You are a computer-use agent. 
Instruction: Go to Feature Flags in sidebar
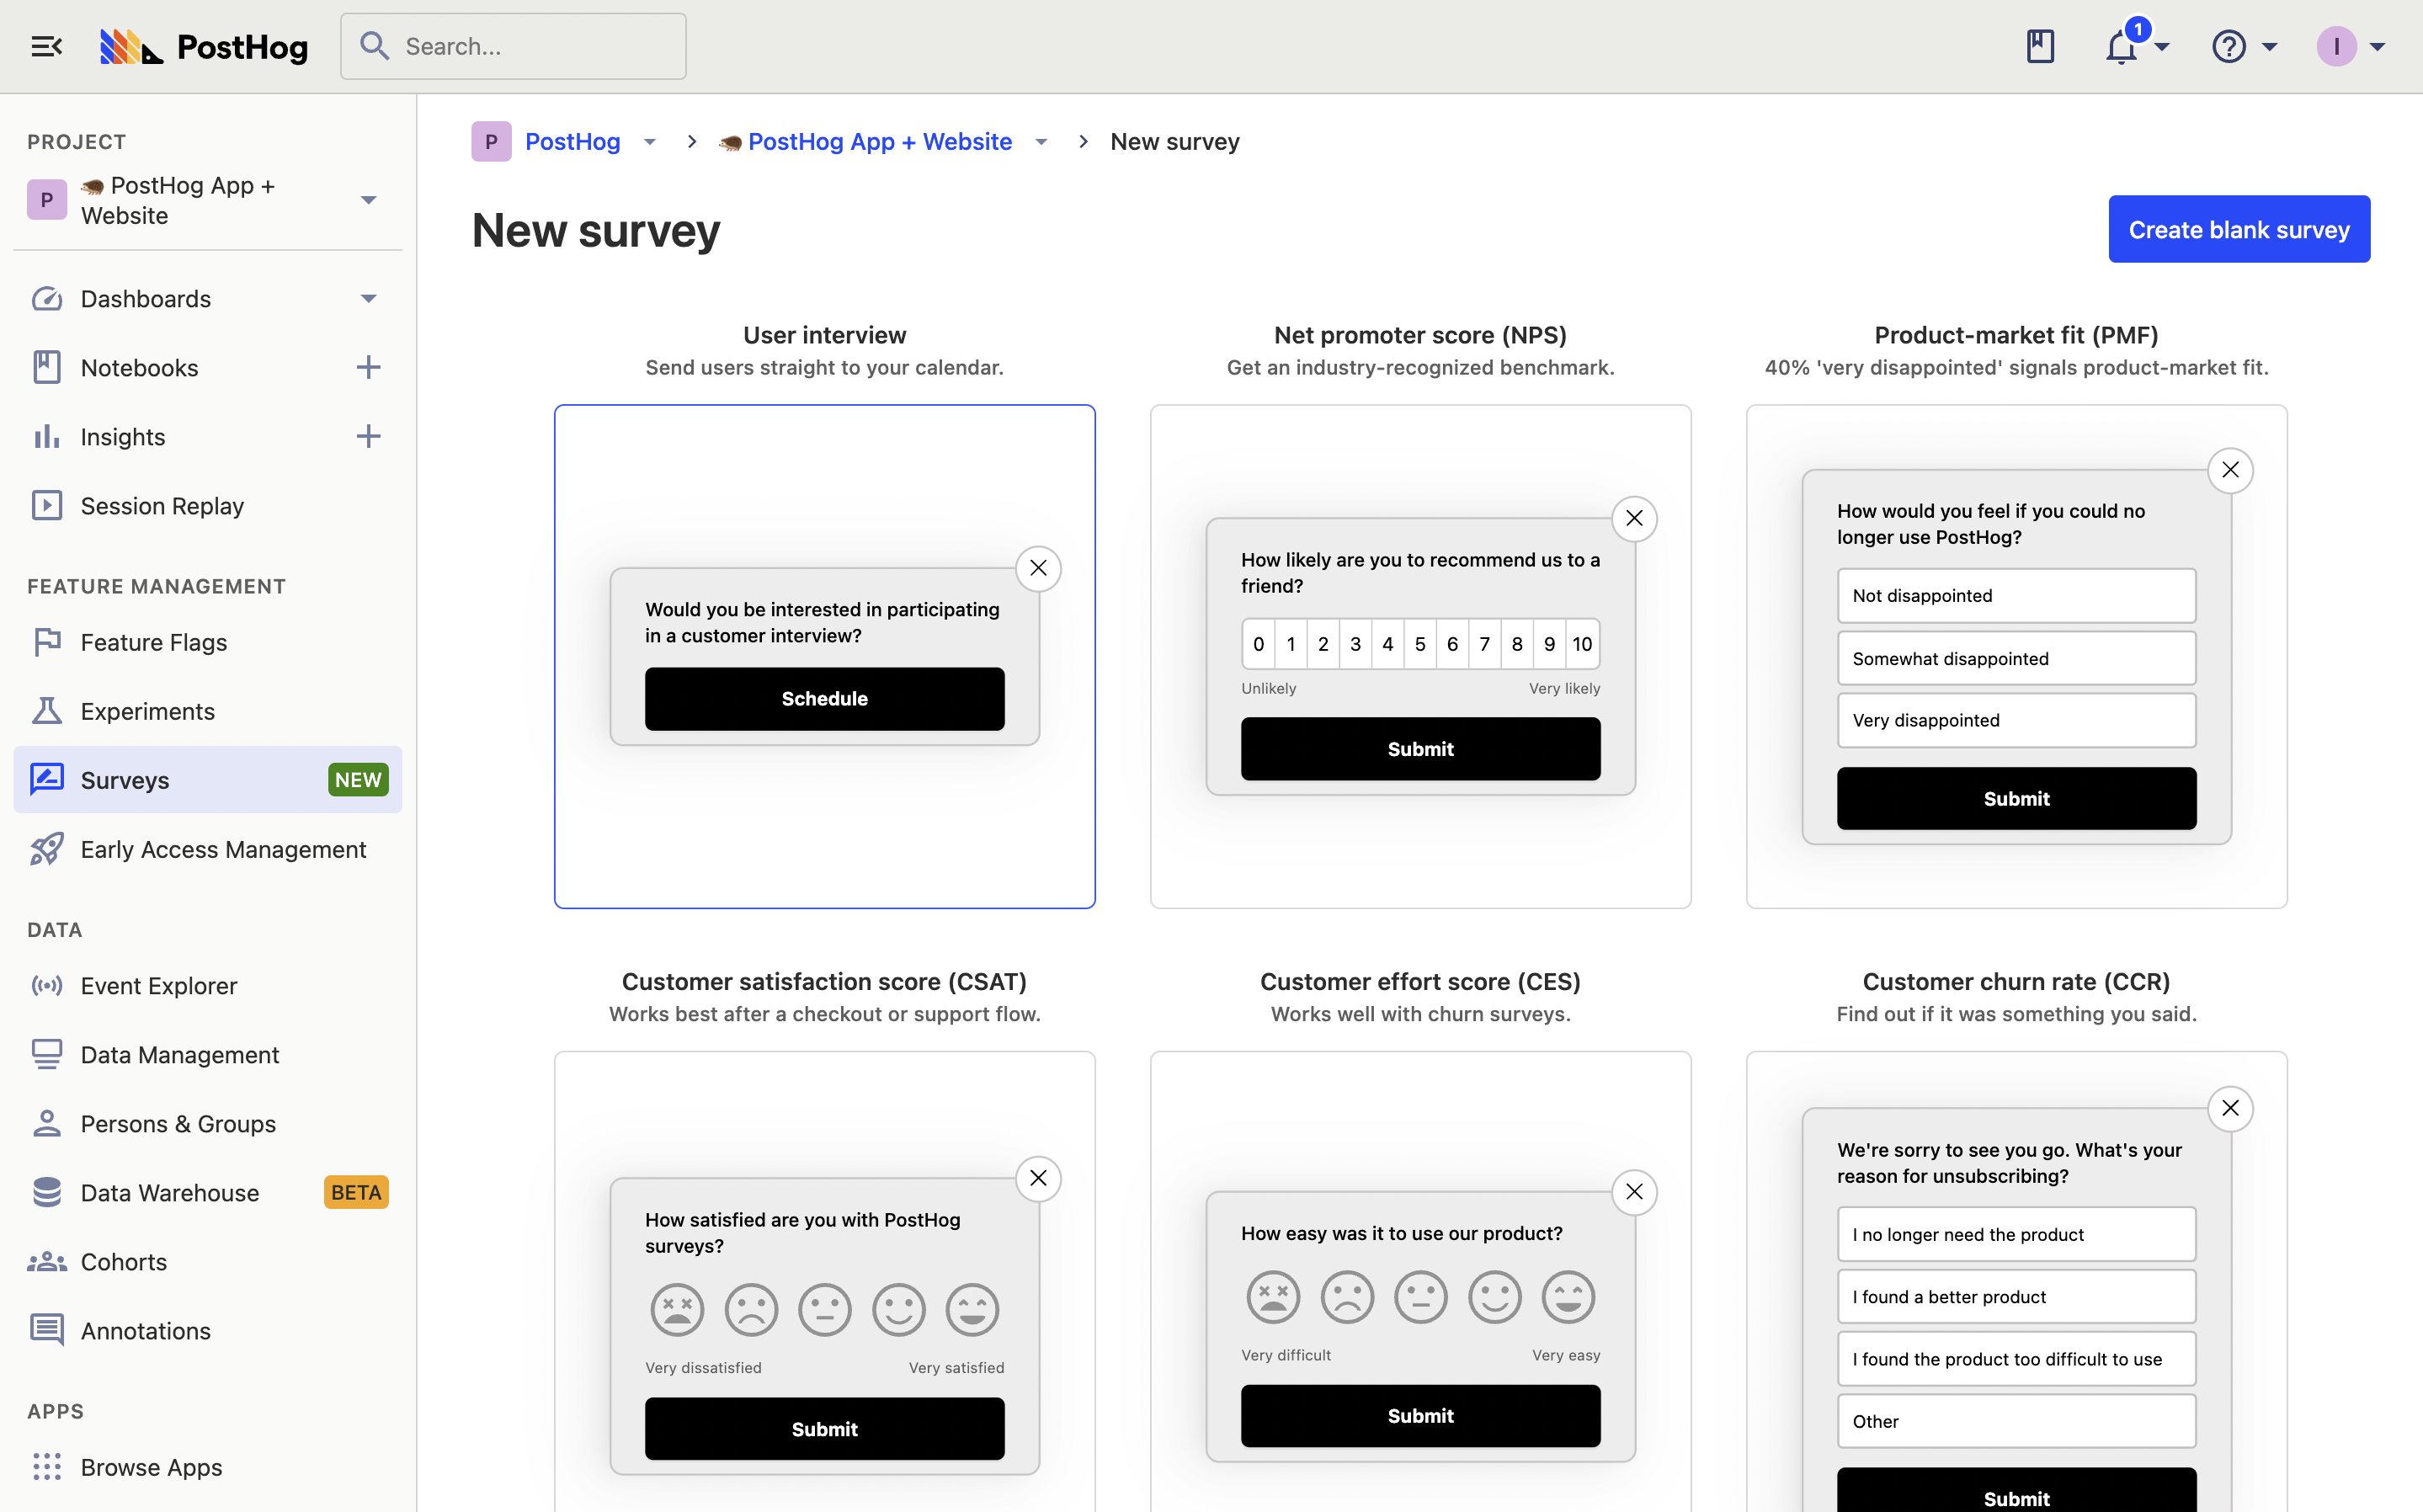click(x=154, y=642)
